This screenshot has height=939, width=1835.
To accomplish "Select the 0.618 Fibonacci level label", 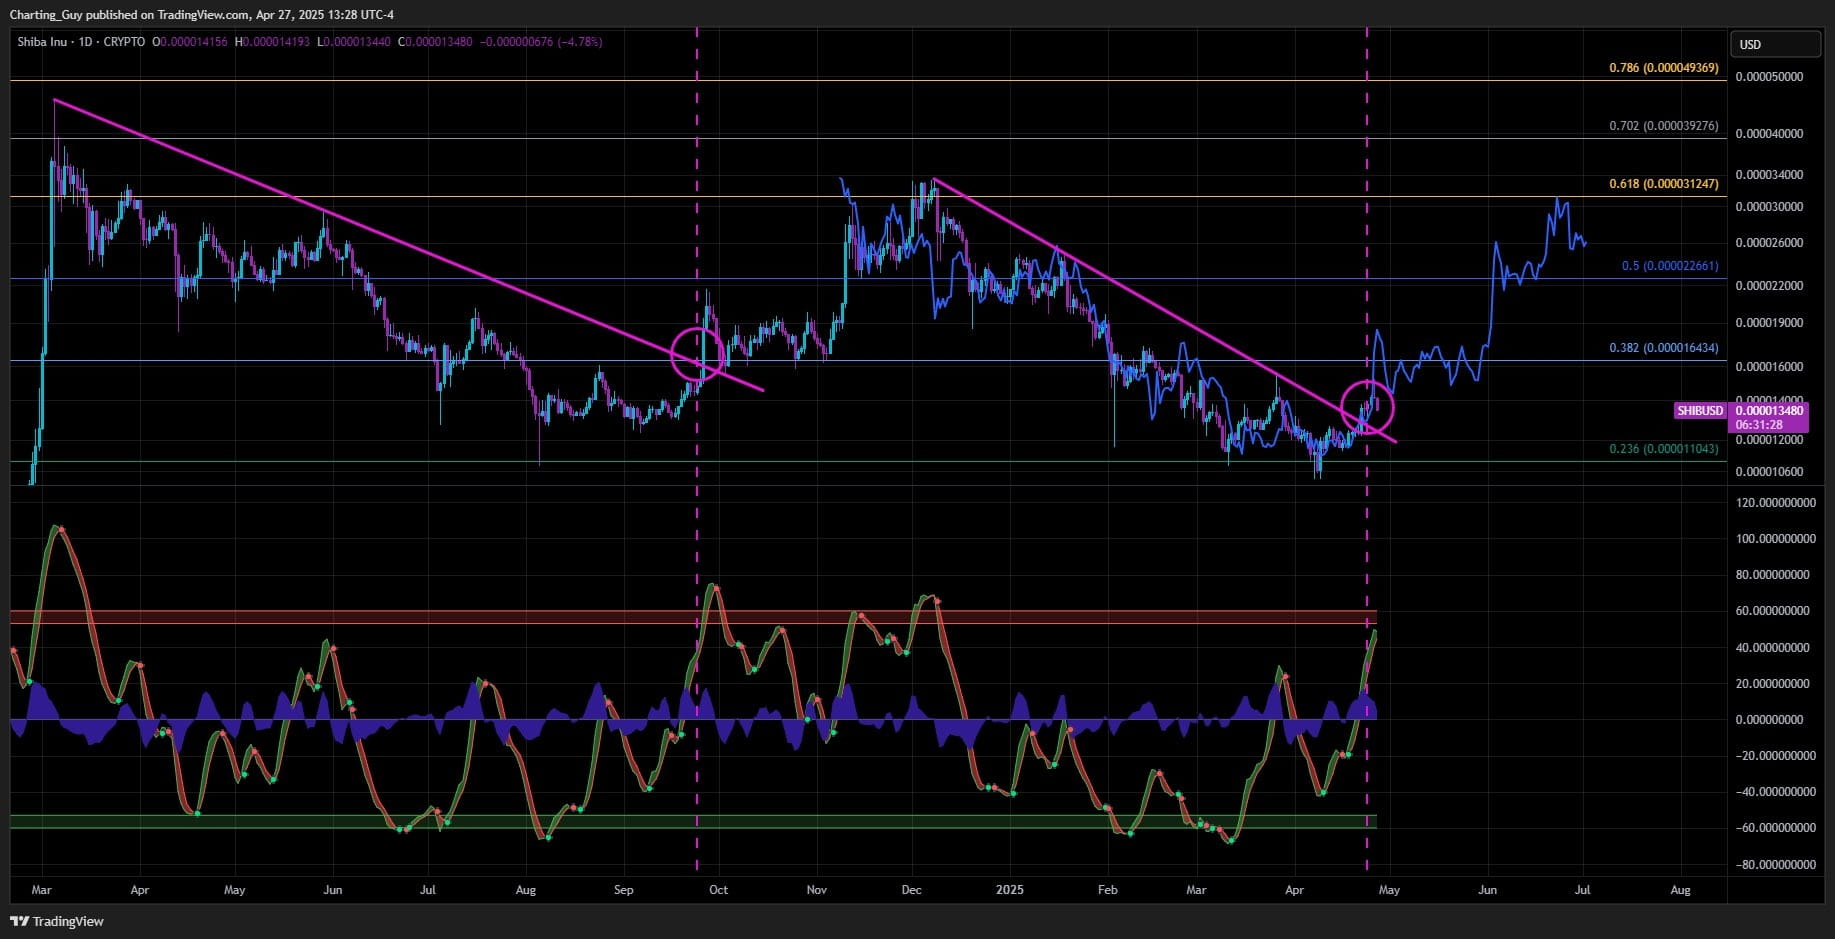I will [x=1663, y=184].
